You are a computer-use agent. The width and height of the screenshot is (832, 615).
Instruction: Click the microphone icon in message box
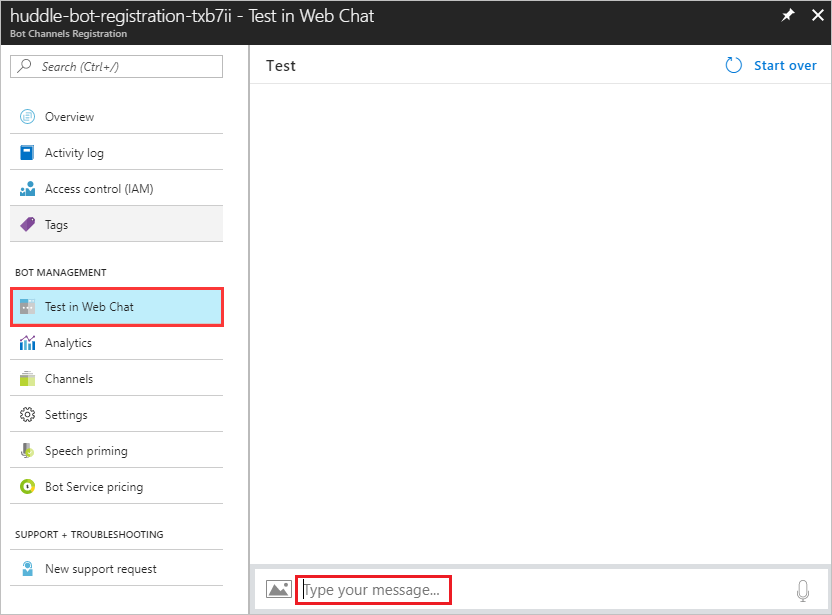pyautogui.click(x=803, y=590)
